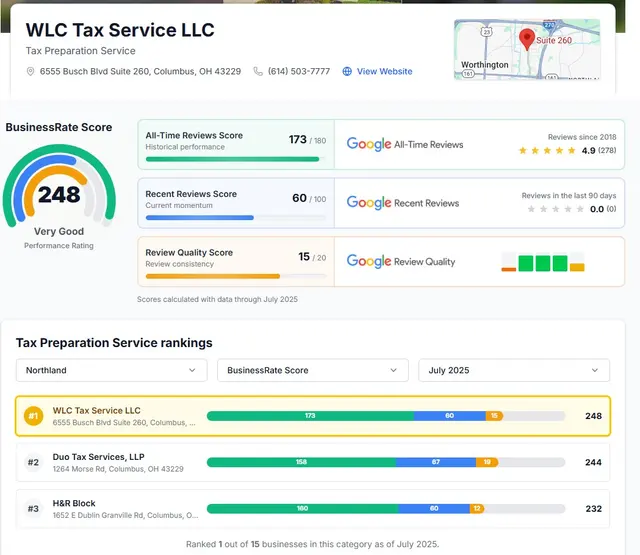This screenshot has height=555, width=640.
Task: Click the total score 244
Action: click(x=593, y=462)
